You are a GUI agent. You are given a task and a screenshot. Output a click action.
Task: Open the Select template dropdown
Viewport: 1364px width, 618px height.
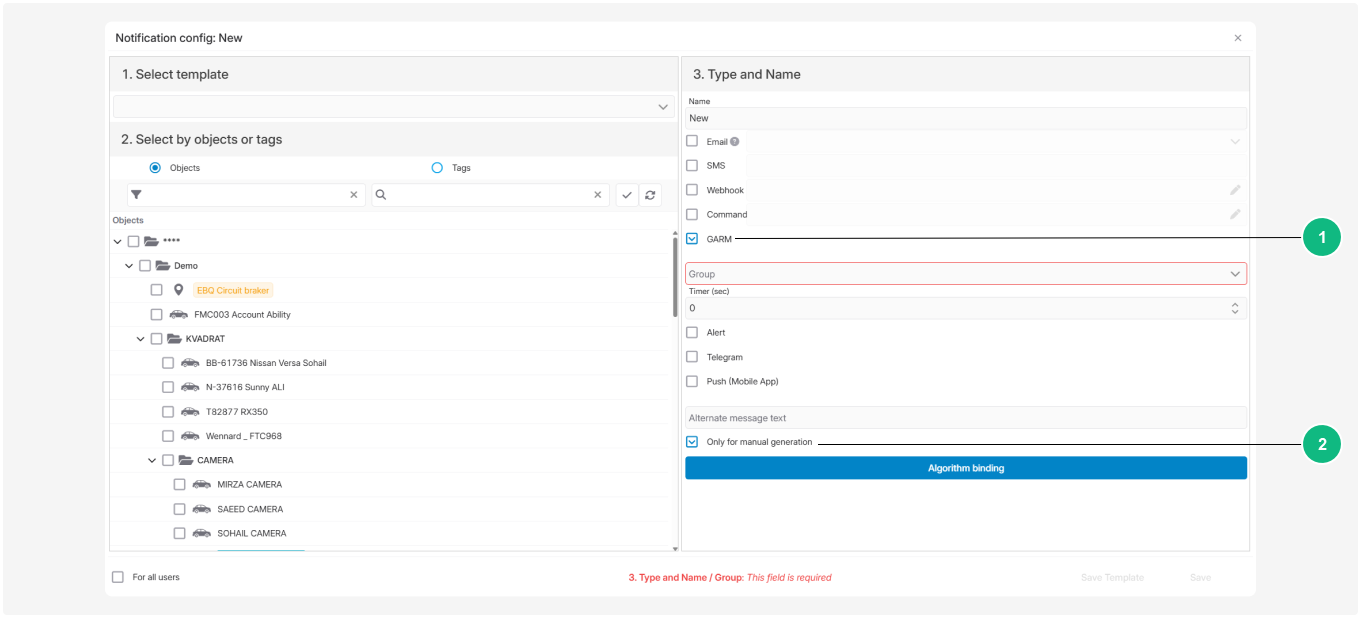point(393,106)
